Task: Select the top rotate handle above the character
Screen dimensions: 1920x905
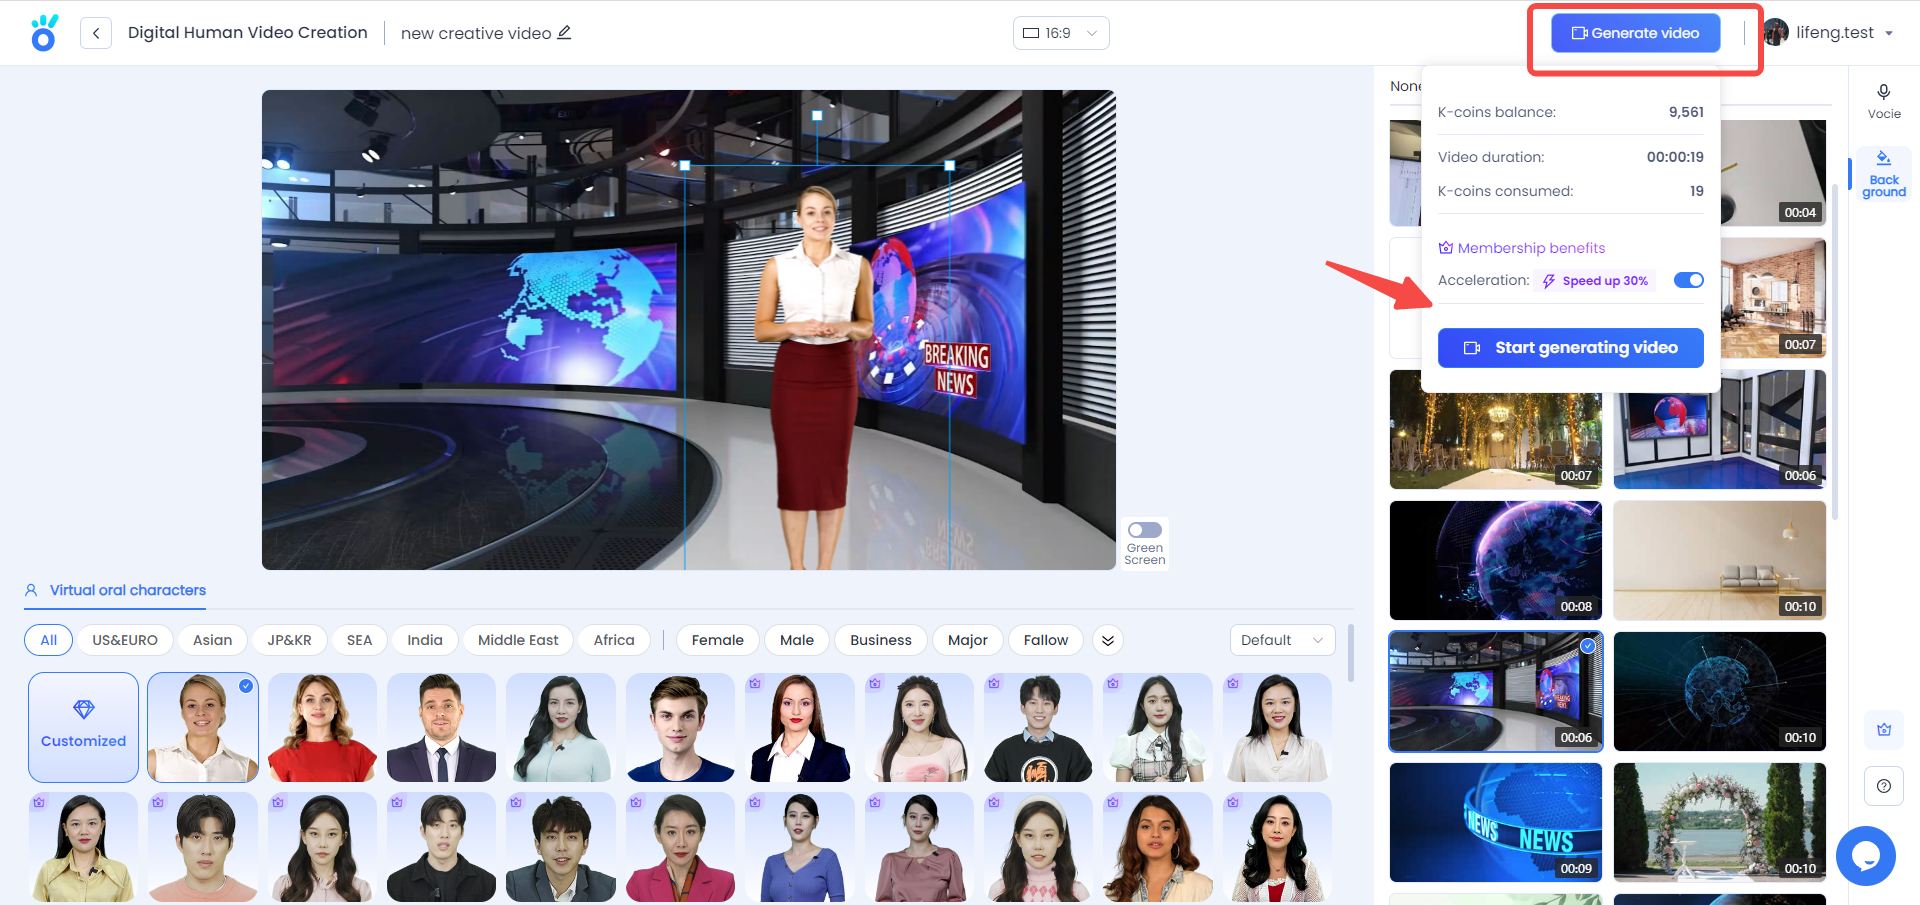Action: (x=817, y=116)
